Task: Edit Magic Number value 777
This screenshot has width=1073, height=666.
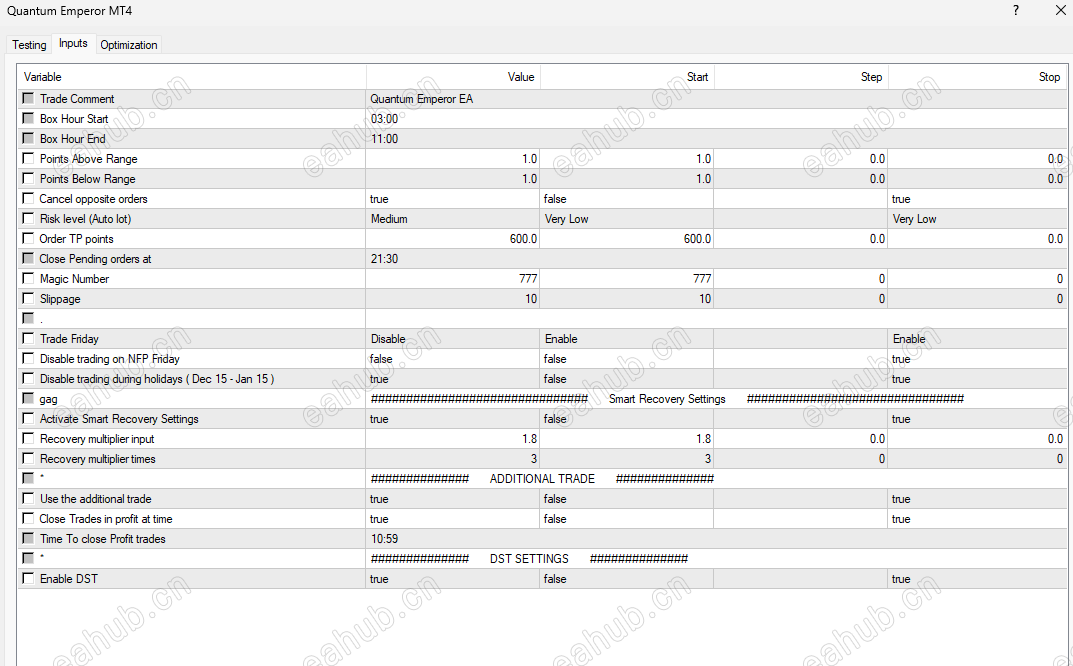Action: pos(453,279)
